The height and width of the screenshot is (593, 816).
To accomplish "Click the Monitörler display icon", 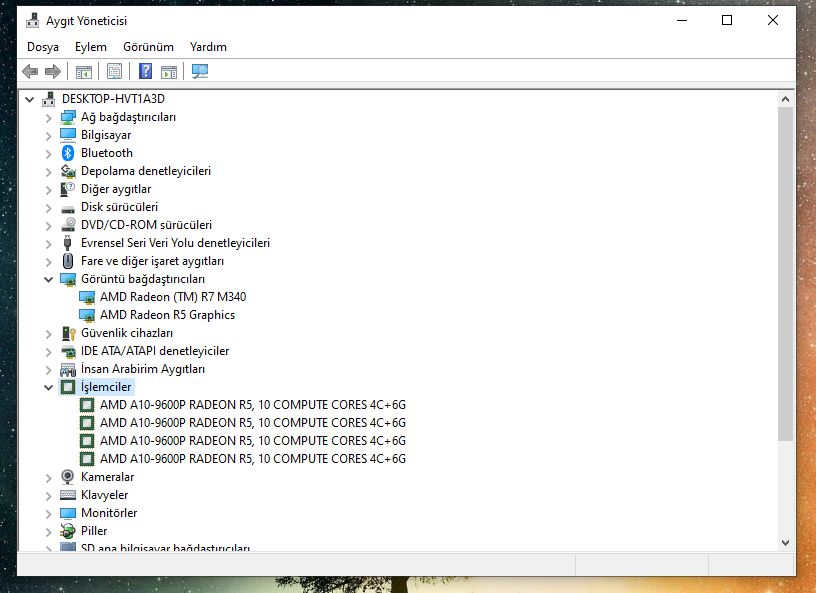I will [x=68, y=513].
